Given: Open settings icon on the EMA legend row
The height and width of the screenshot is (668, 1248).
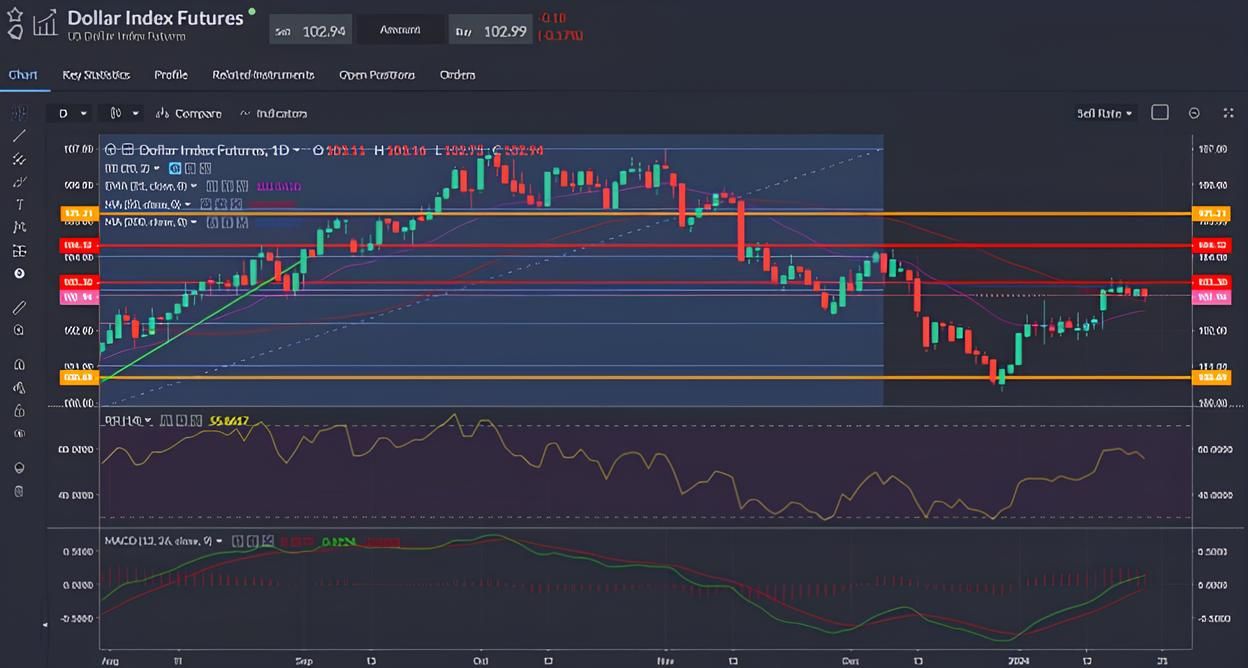Looking at the screenshot, I should (x=227, y=186).
